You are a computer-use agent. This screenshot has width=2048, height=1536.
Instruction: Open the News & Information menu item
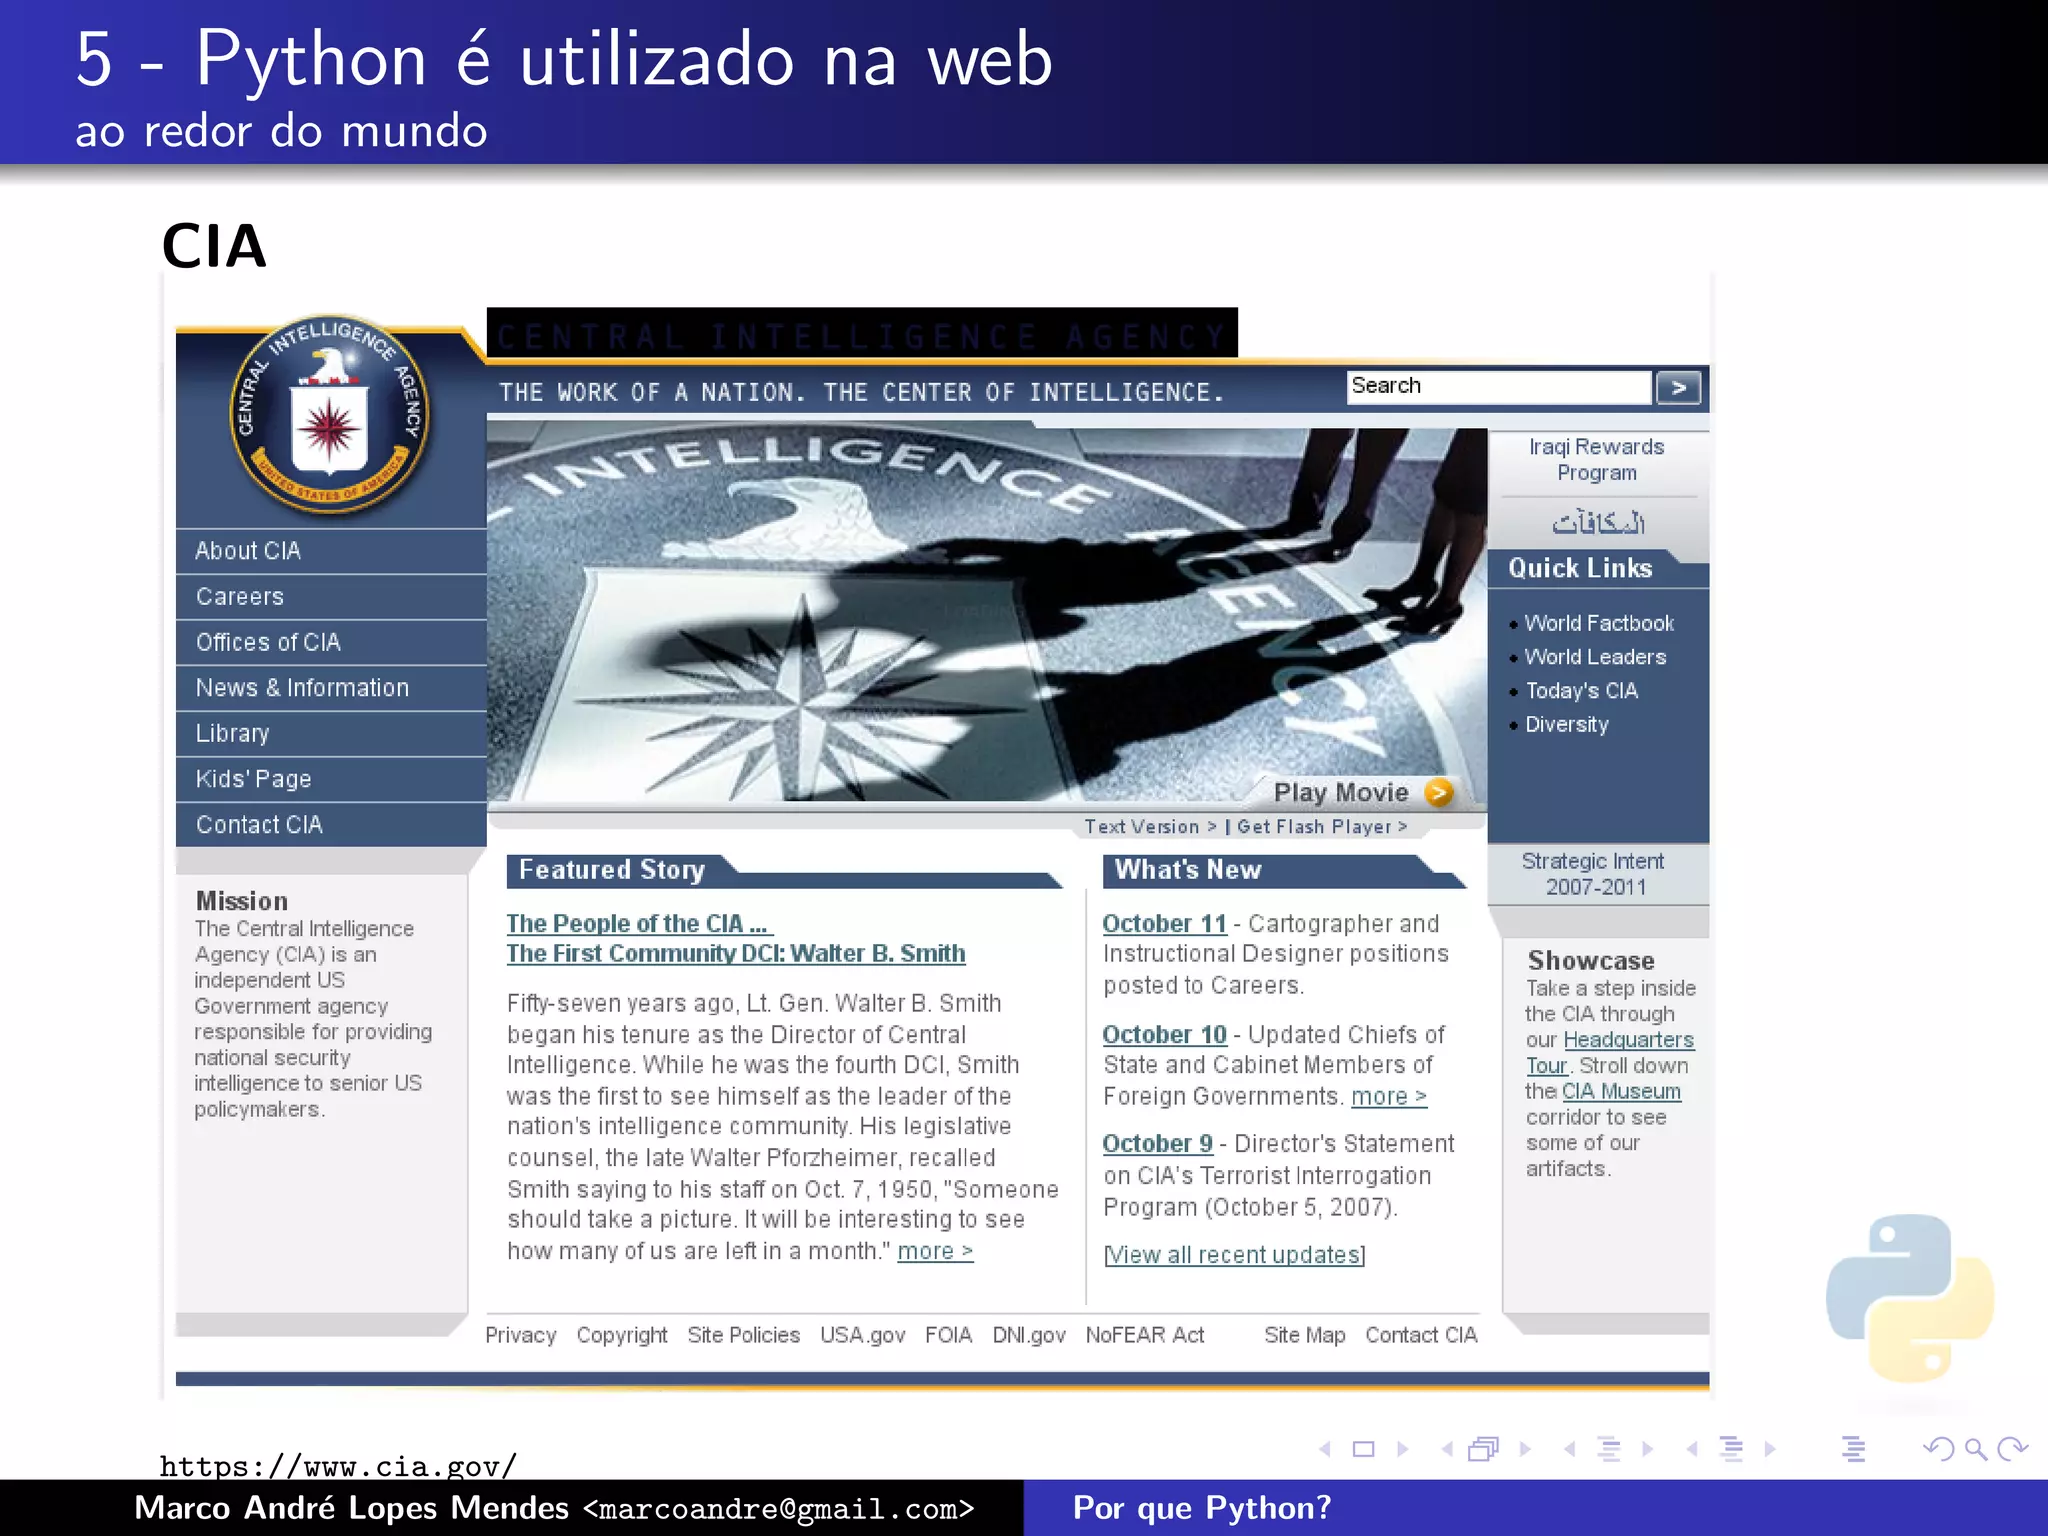click(x=331, y=688)
